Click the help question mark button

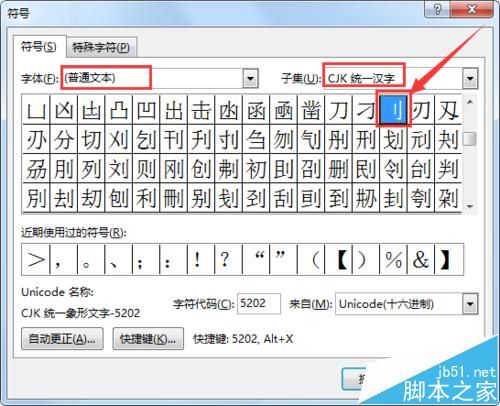437,9
